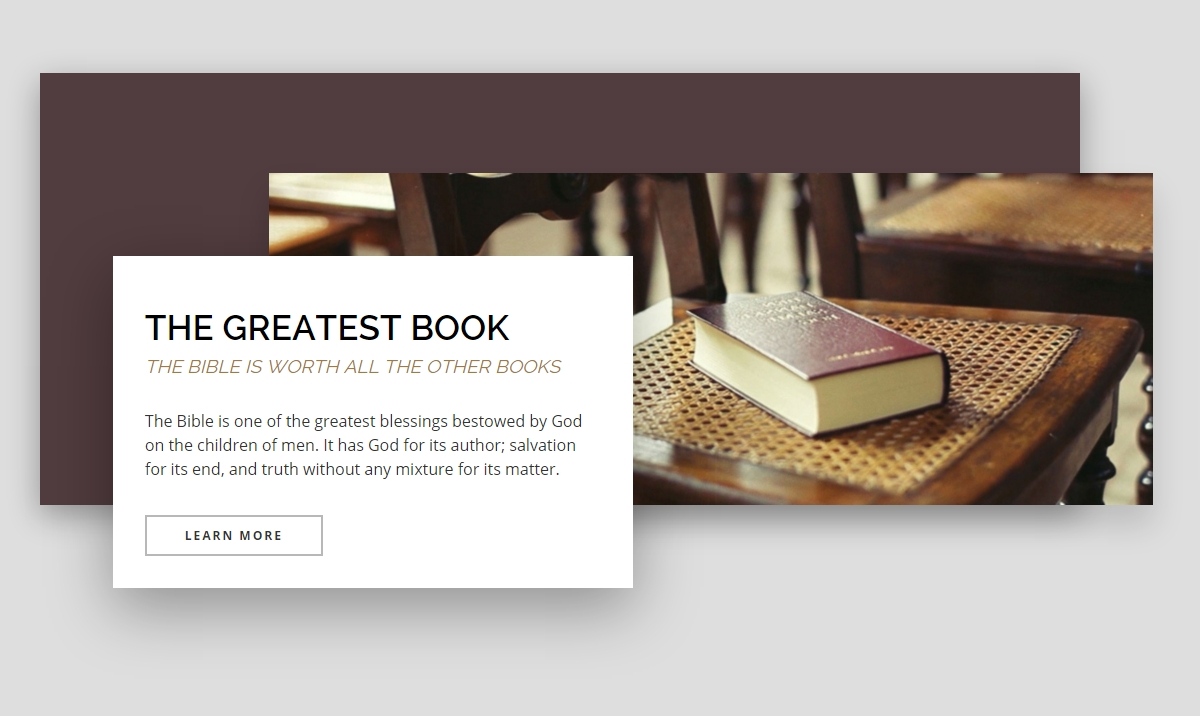
Task: Click the word BOOK in the heading
Action: click(460, 328)
